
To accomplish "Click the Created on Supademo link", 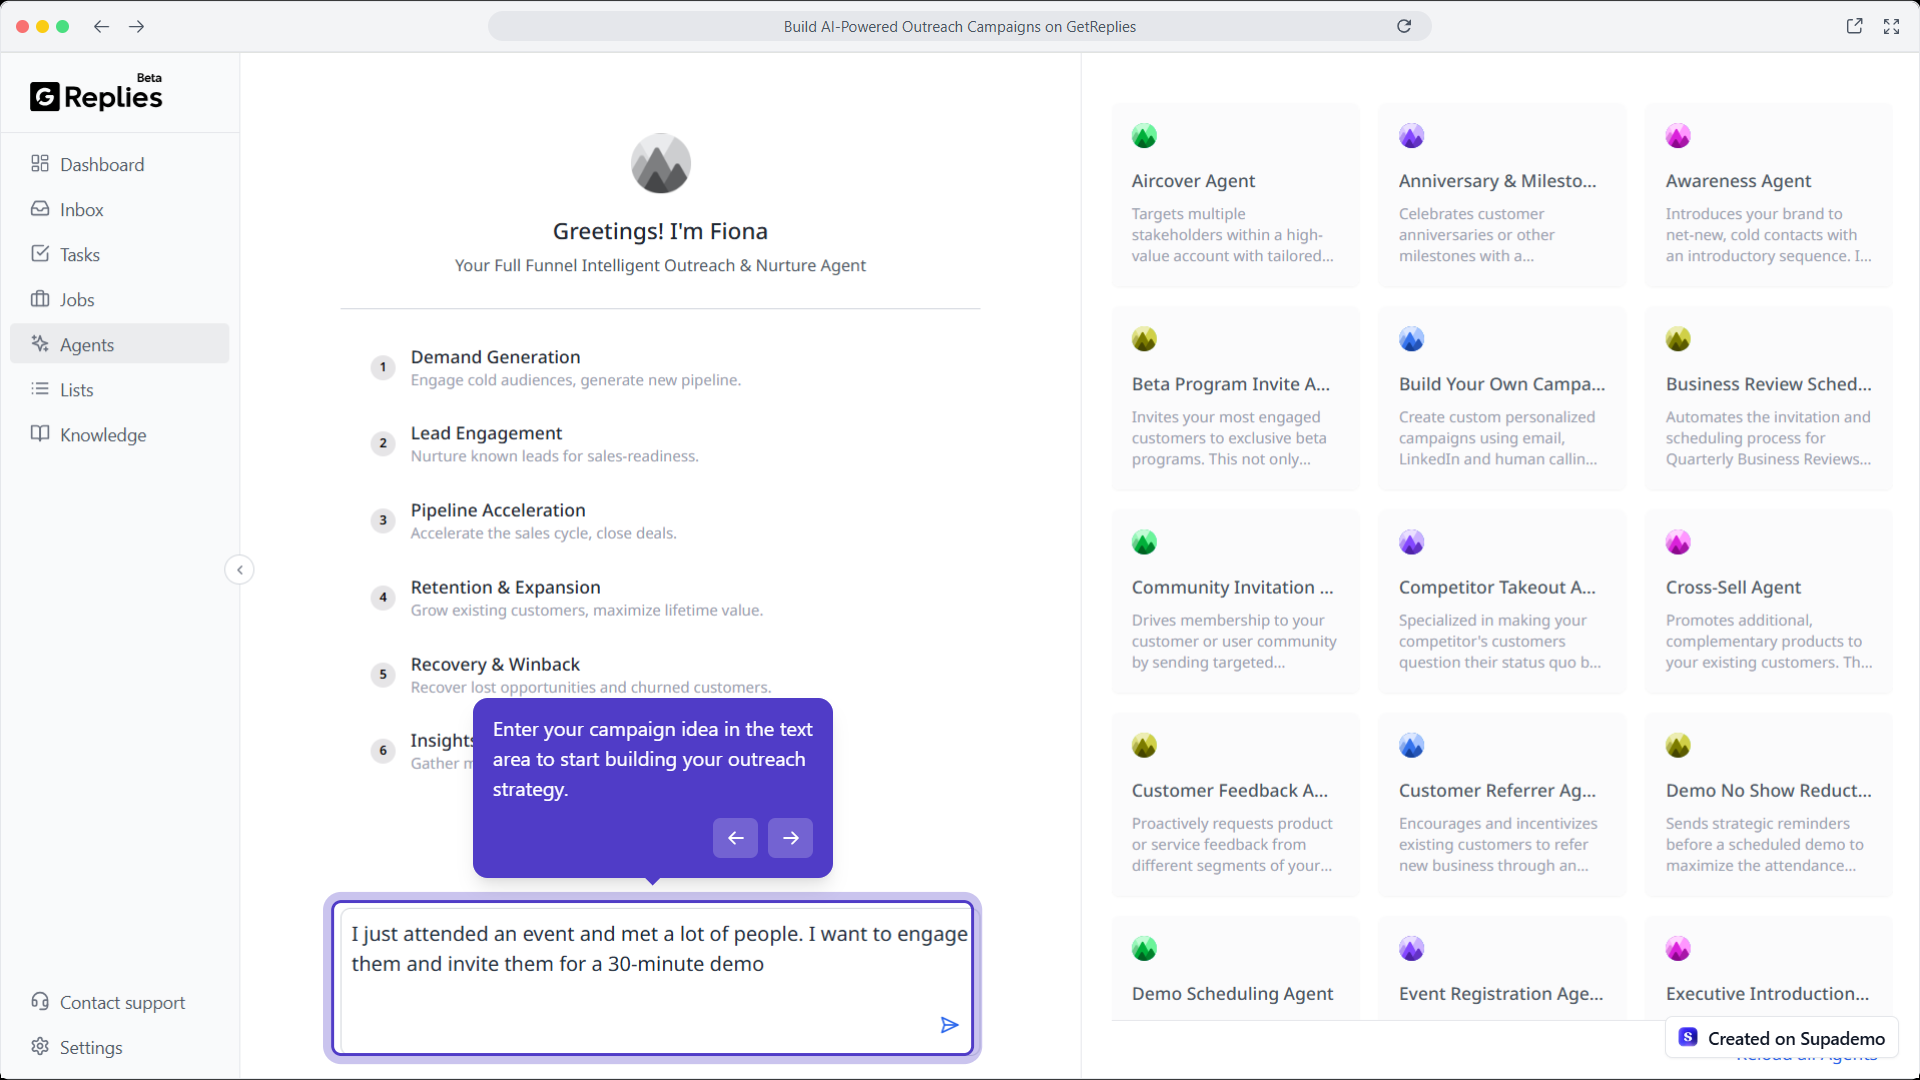I will point(1783,1038).
